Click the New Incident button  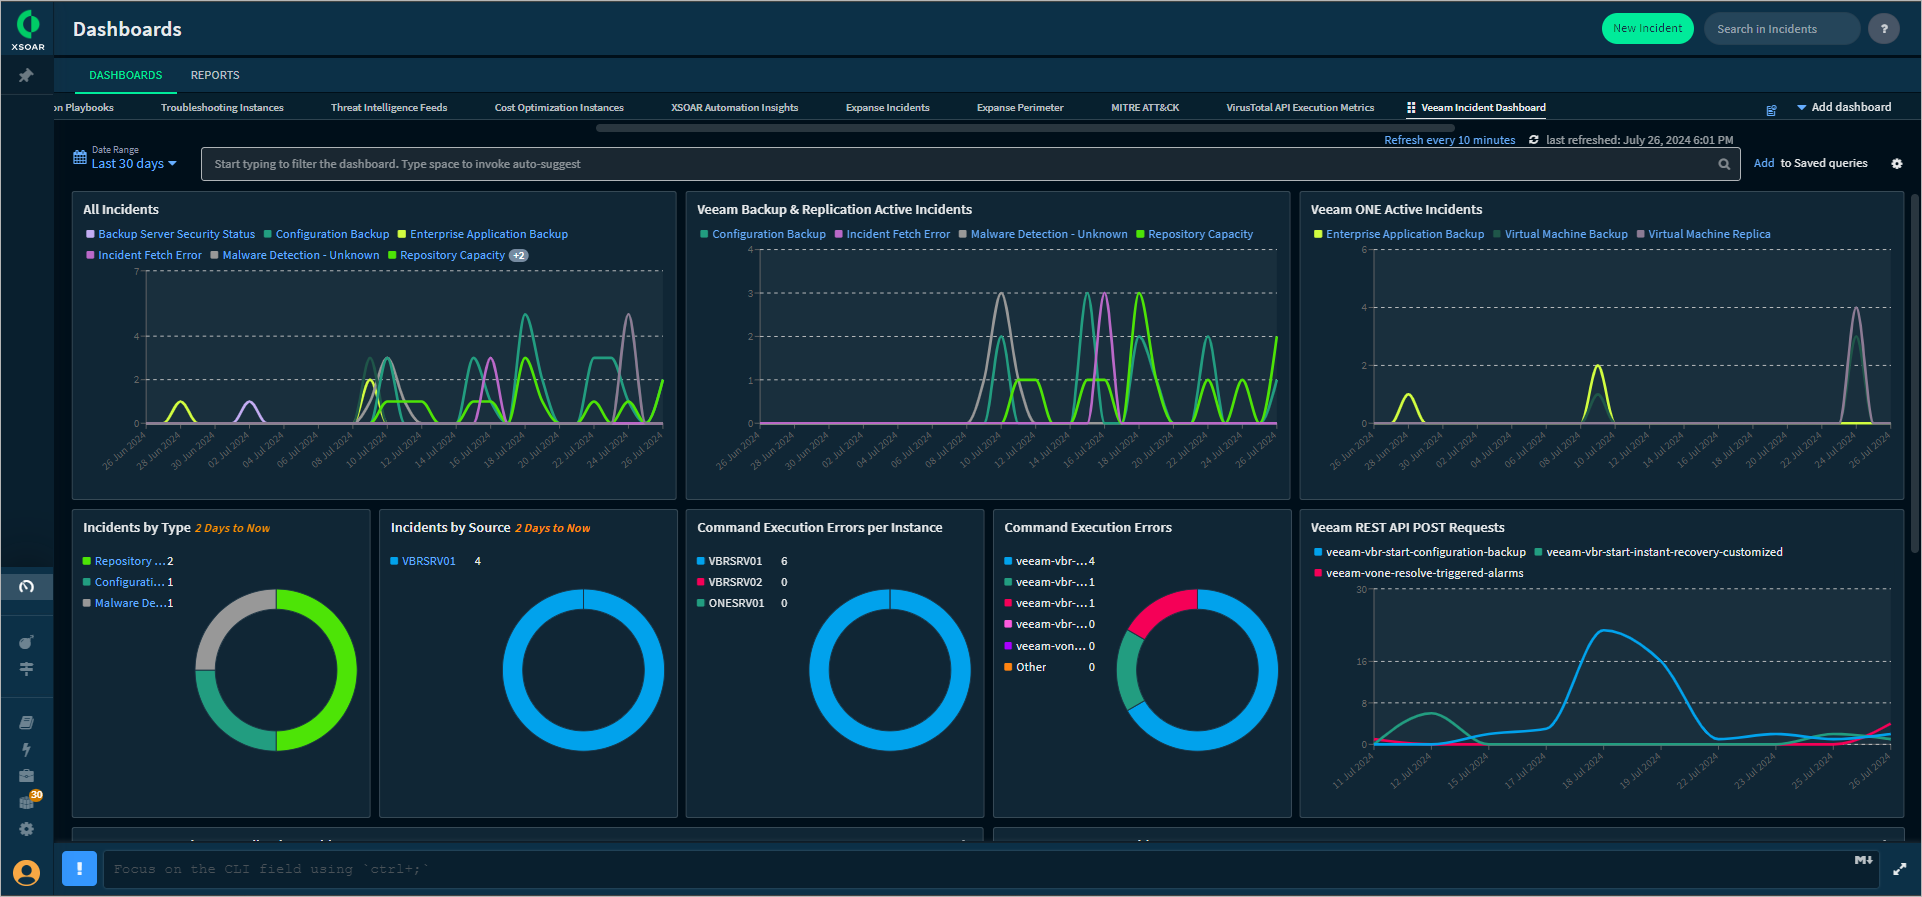[1647, 28]
